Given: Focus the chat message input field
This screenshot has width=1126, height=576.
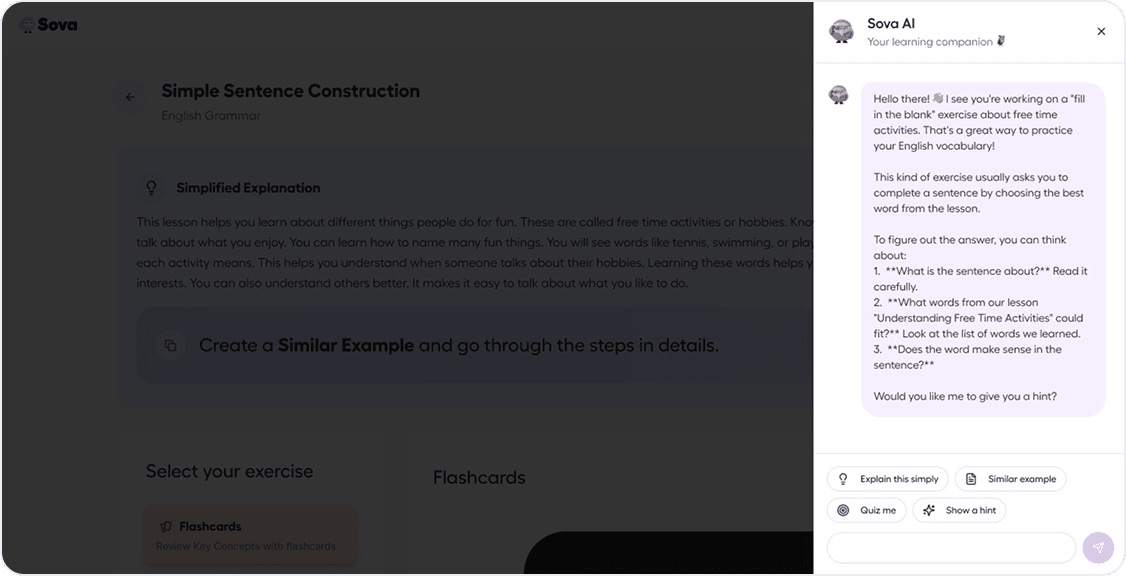Looking at the screenshot, I should point(951,548).
